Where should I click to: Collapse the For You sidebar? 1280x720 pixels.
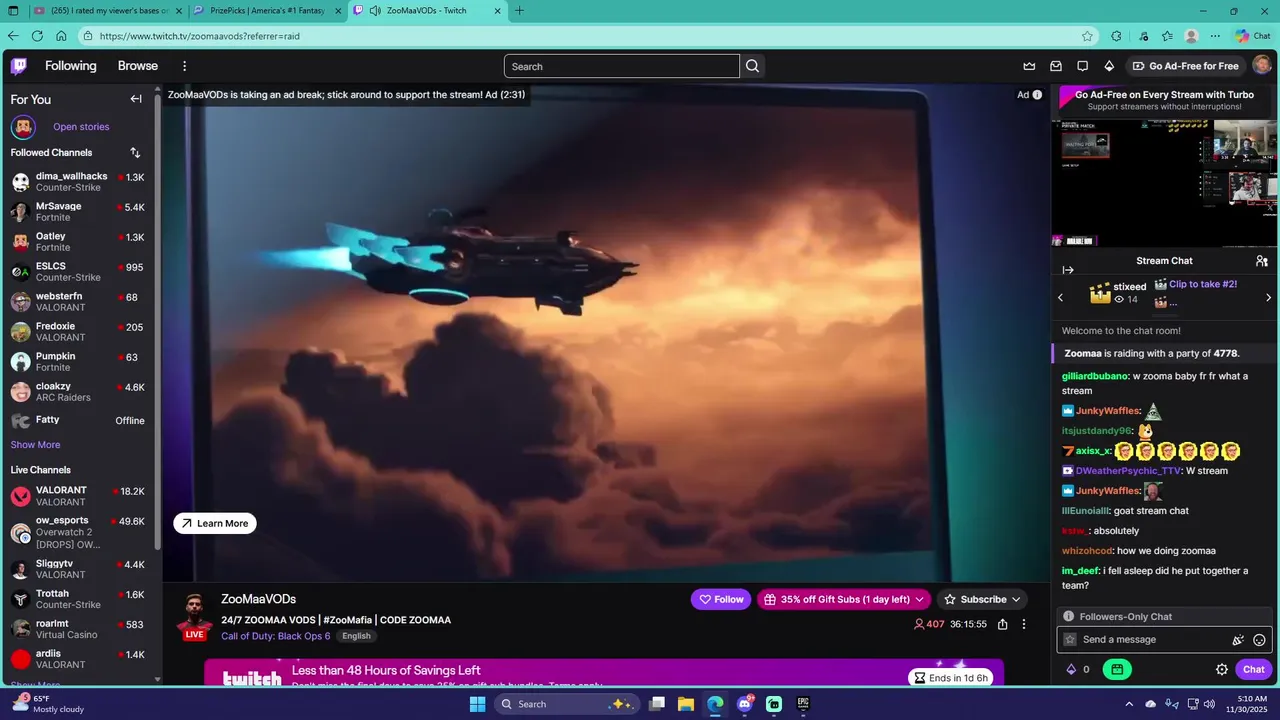point(136,99)
